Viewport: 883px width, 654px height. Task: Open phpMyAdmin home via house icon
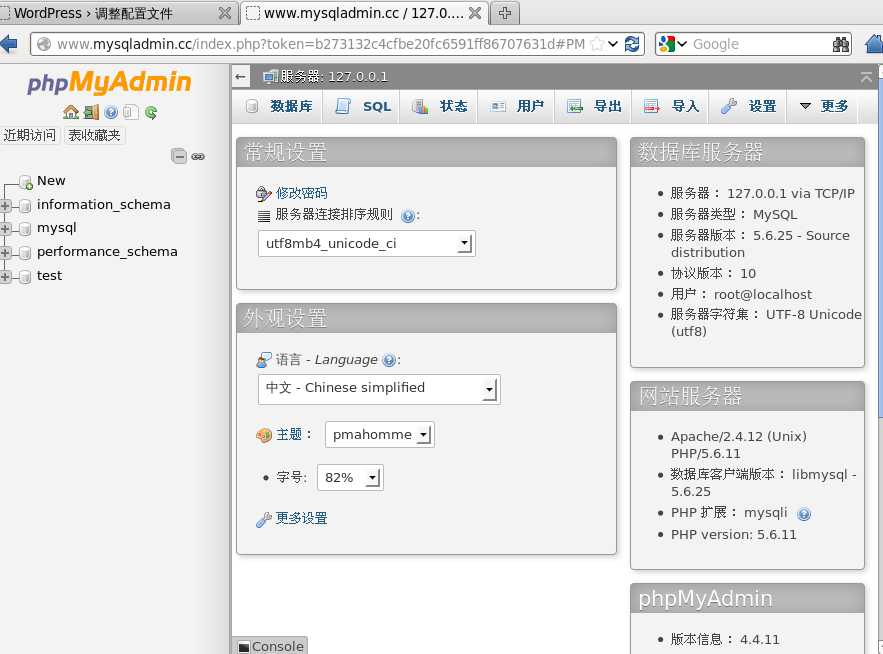point(71,112)
